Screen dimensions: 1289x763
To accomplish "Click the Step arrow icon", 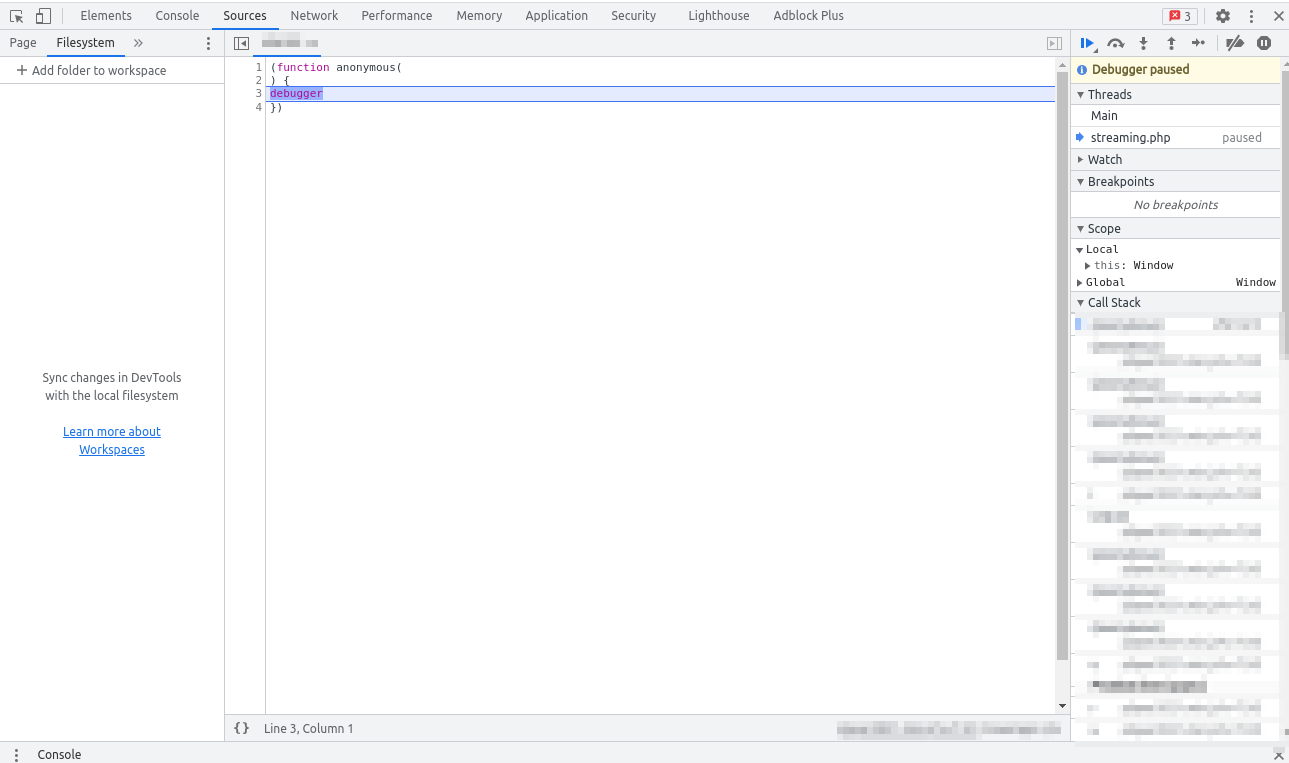I will click(x=1198, y=43).
